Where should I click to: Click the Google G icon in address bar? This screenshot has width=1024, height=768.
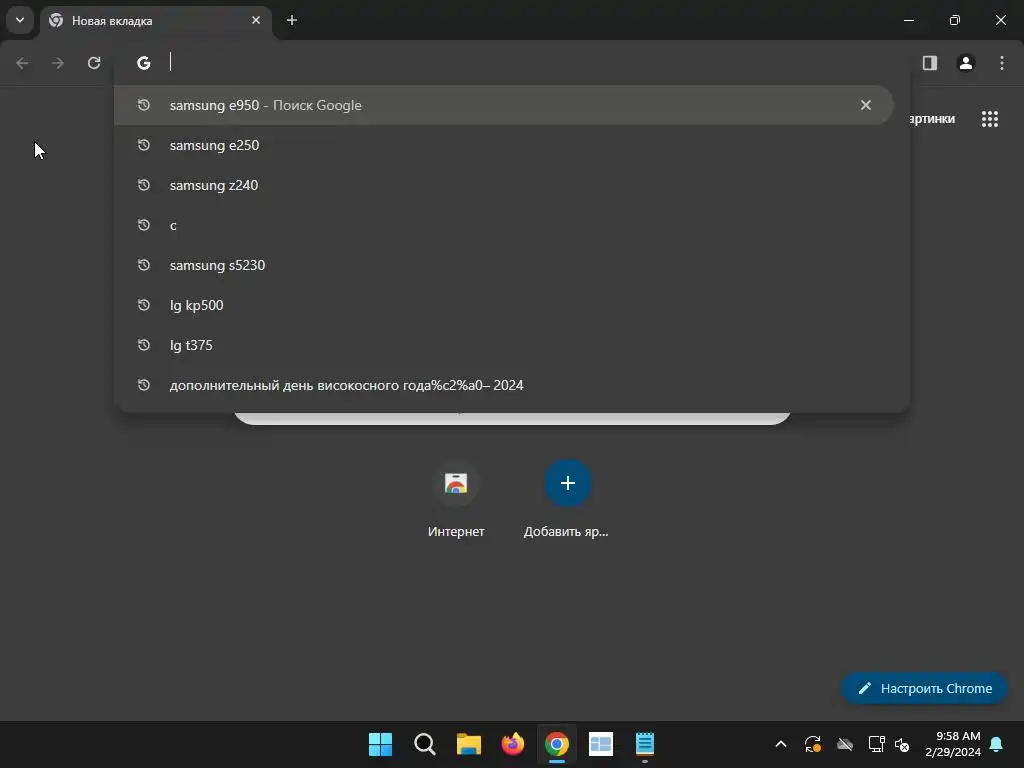click(144, 63)
